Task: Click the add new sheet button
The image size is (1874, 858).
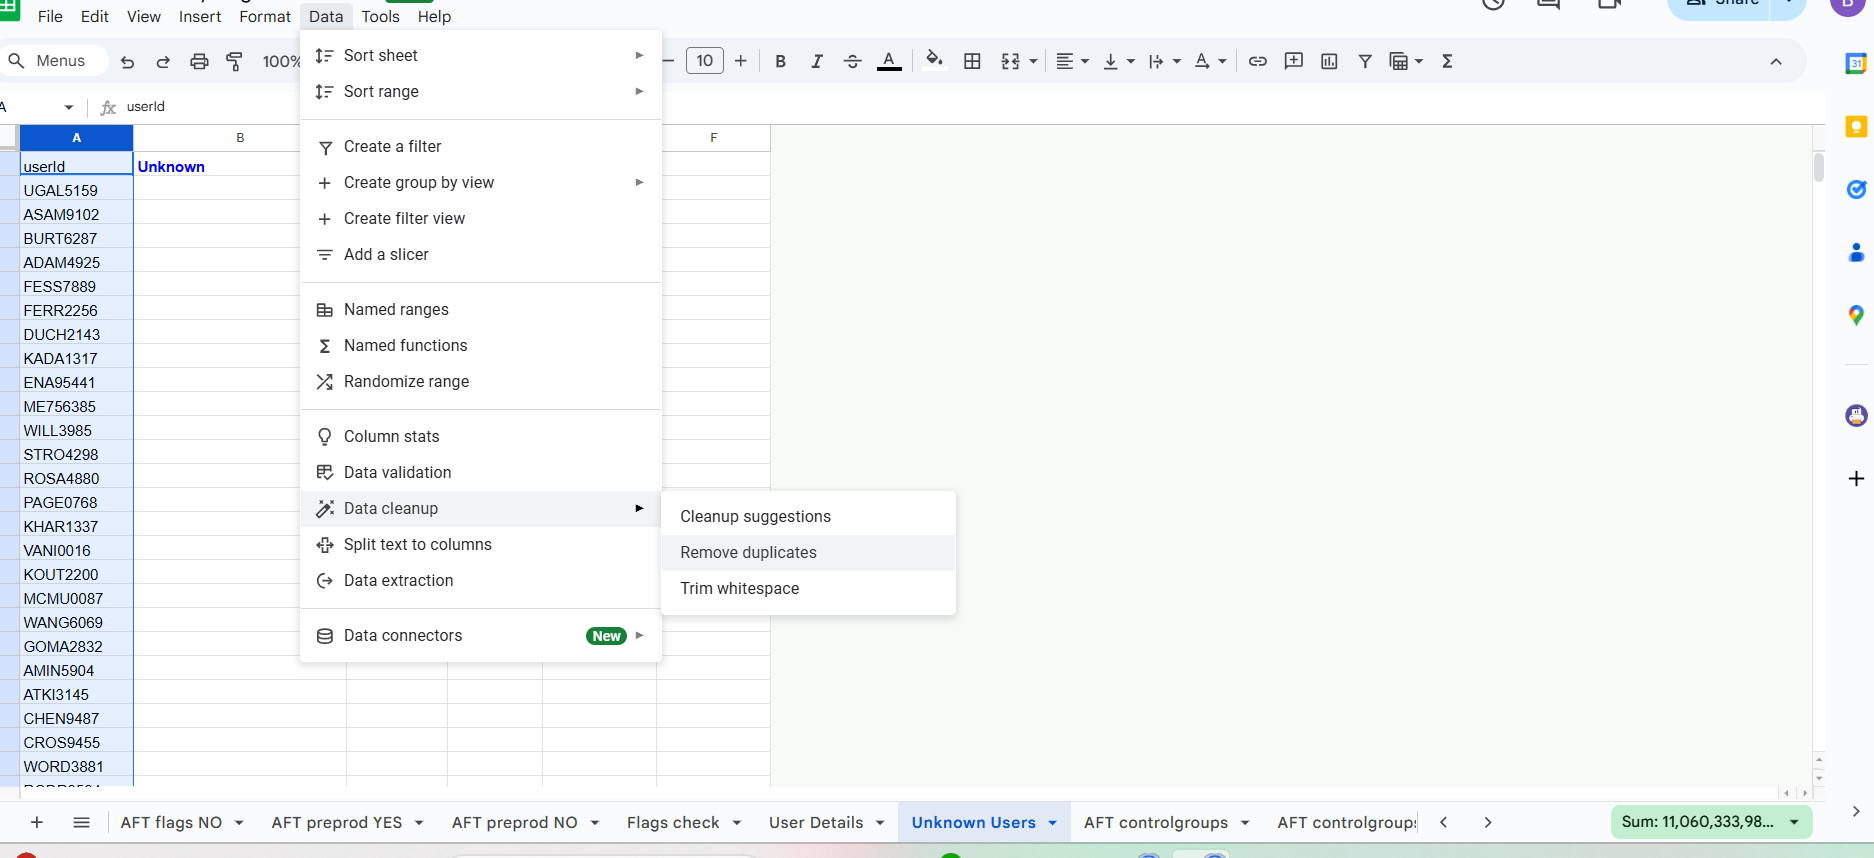Action: click(x=37, y=822)
